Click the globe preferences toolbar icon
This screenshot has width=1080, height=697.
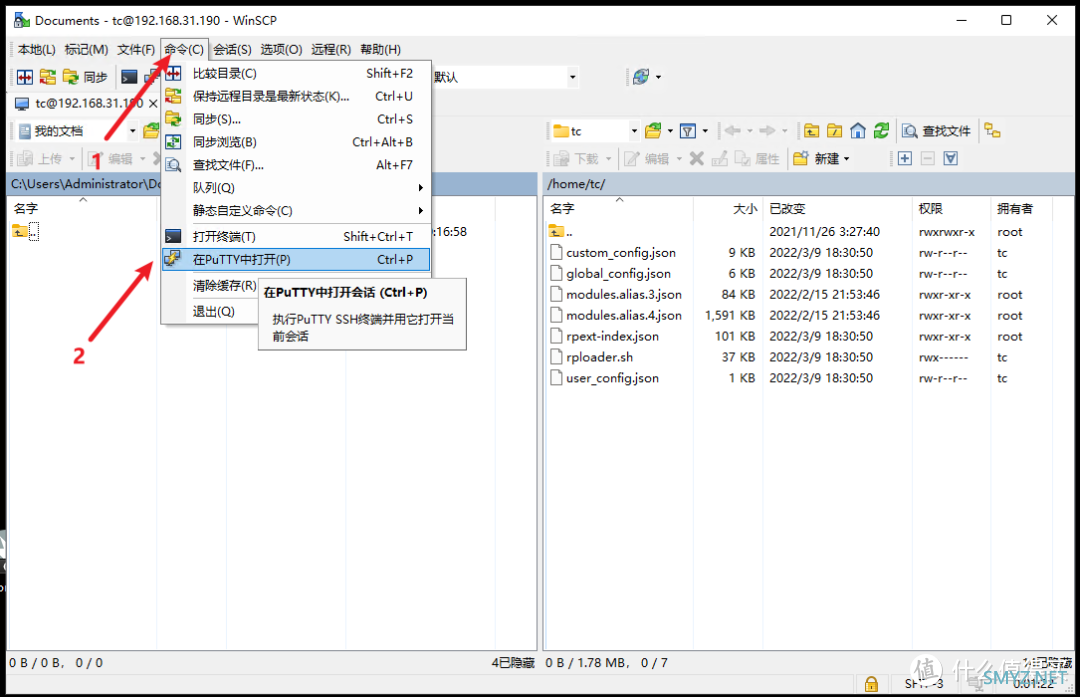click(641, 76)
